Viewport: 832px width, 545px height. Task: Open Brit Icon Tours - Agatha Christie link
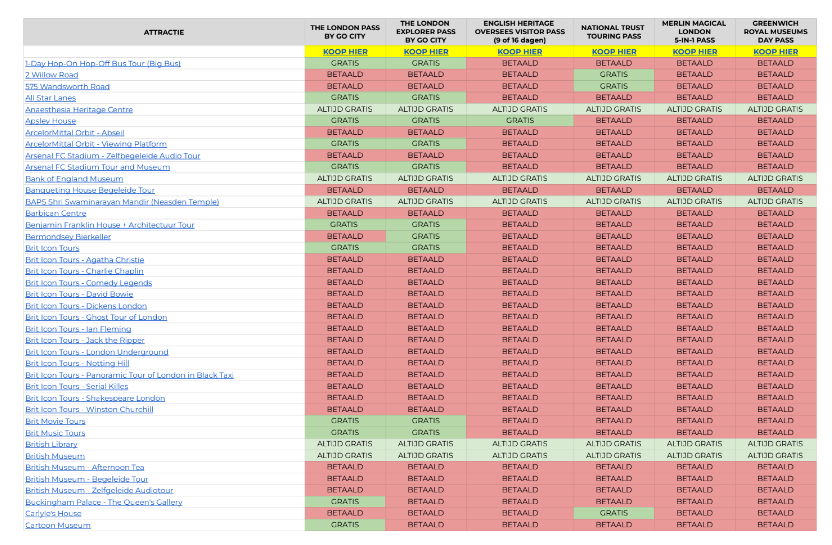[x=84, y=259]
